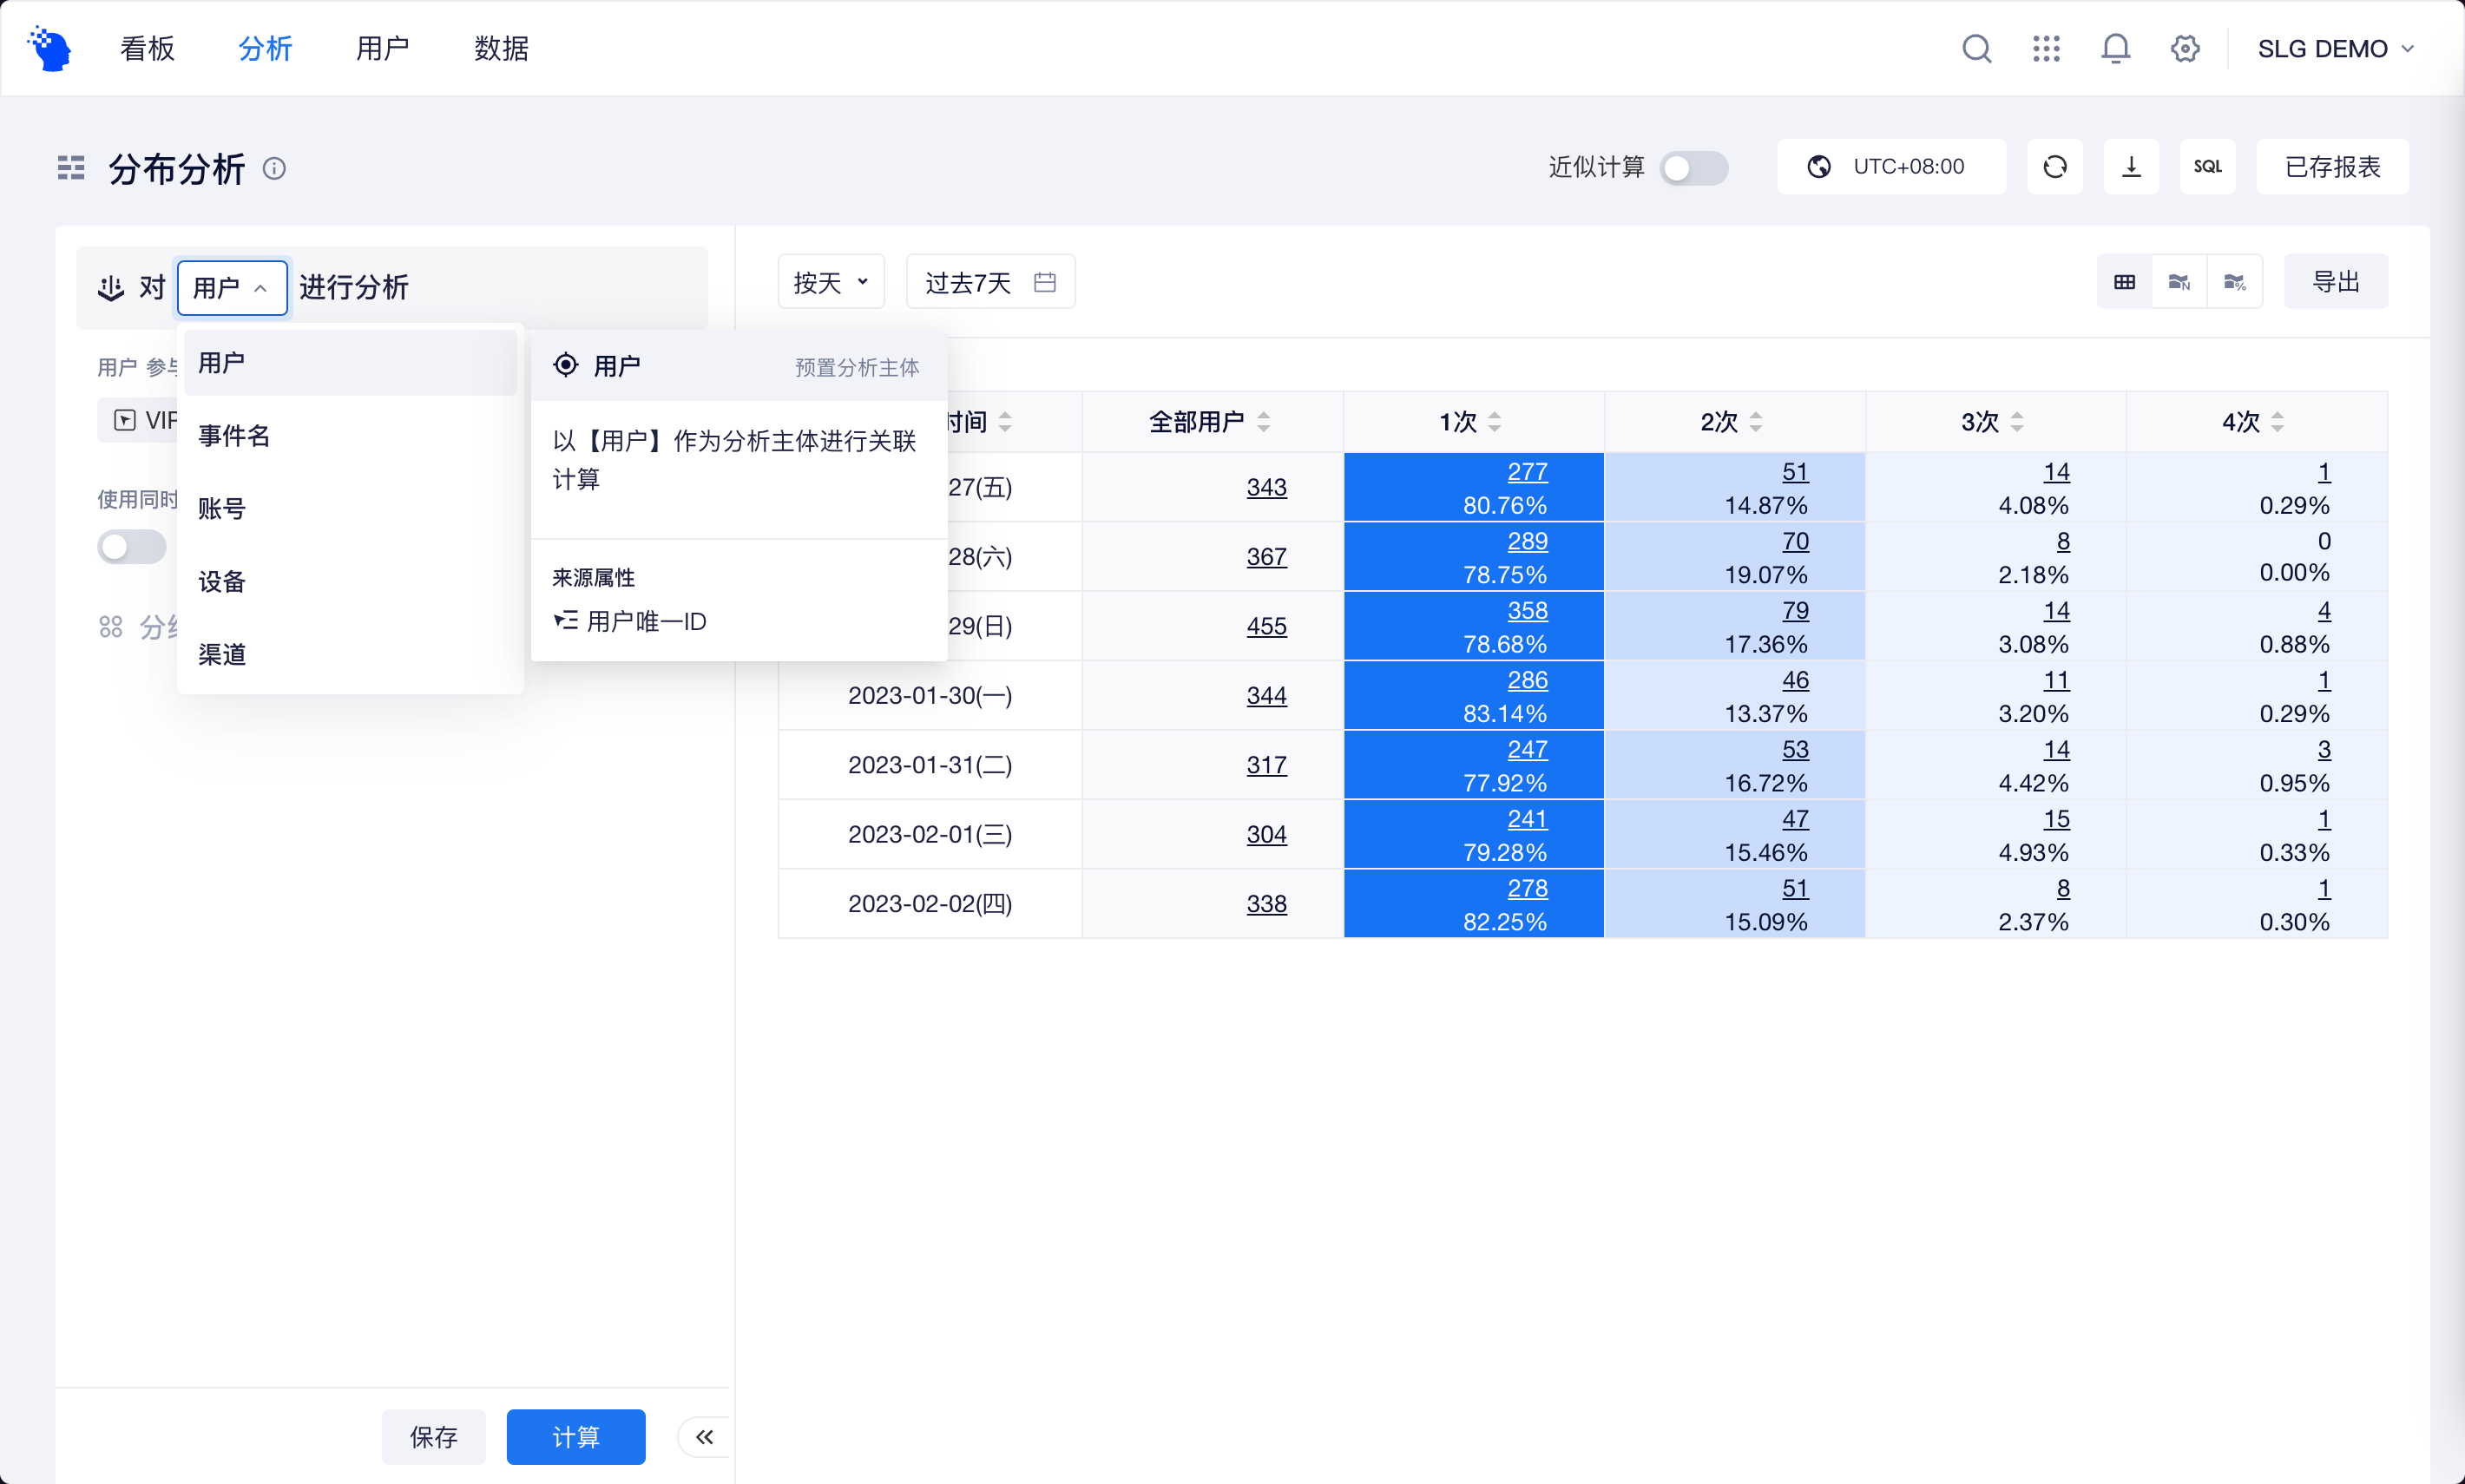The image size is (2465, 1484).
Task: Go to 分析 tab
Action: [265, 48]
